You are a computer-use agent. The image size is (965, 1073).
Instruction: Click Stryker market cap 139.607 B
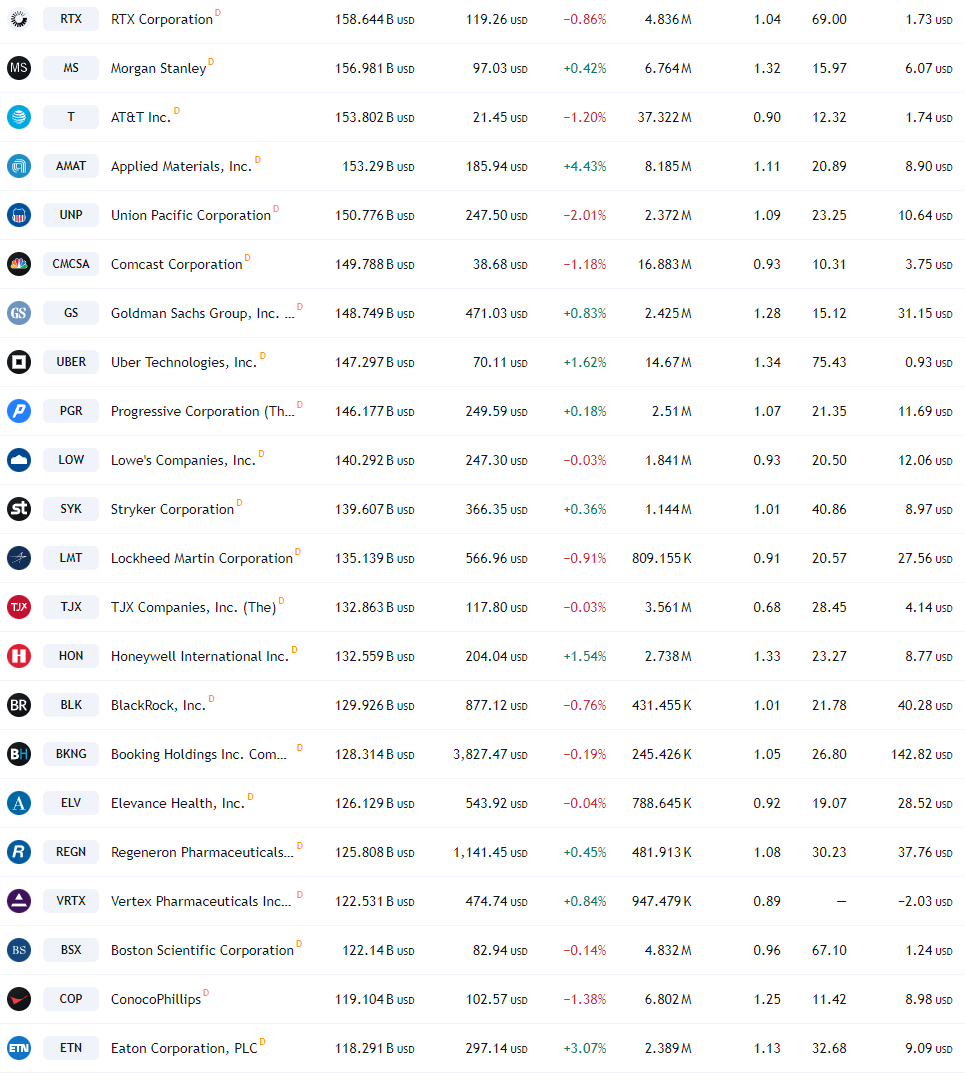point(374,510)
